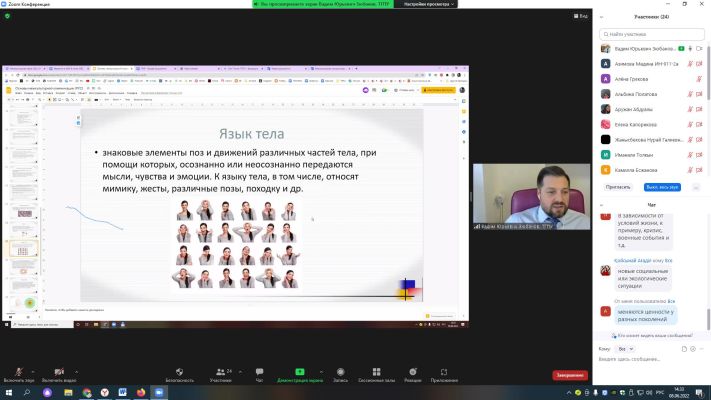Click the Windows taskbar search icon

tap(27, 392)
